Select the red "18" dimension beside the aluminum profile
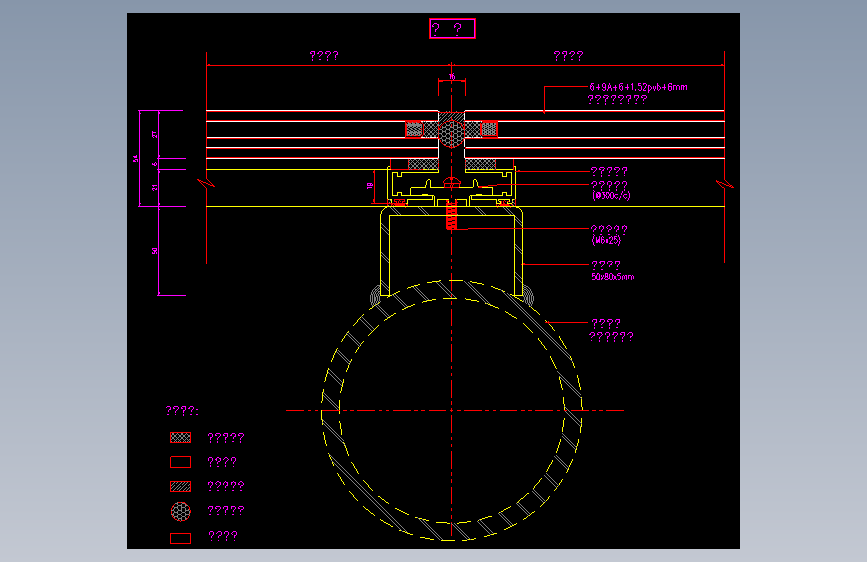The height and width of the screenshot is (562, 867). [x=369, y=186]
